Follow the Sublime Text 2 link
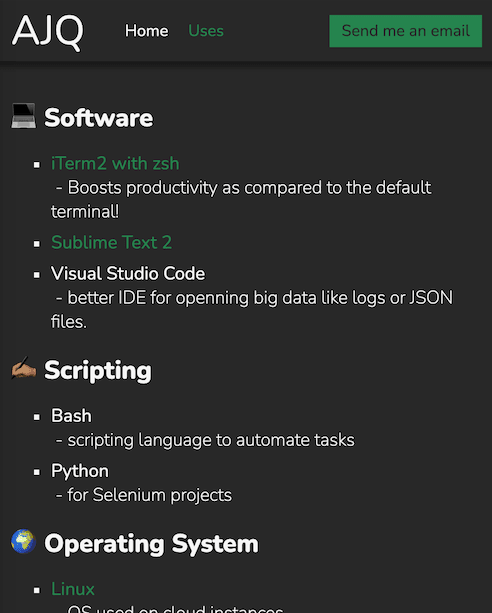This screenshot has width=492, height=613. point(111,242)
